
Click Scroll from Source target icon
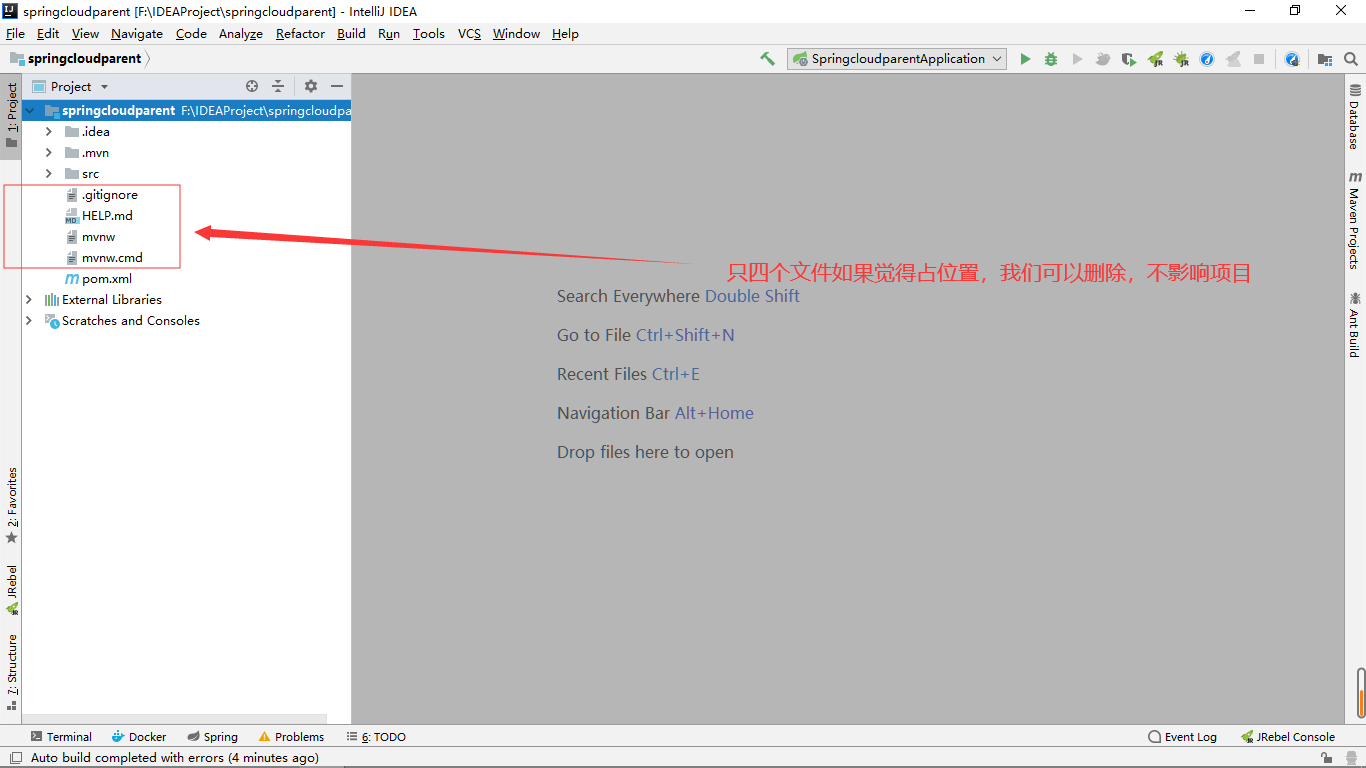[x=252, y=86]
